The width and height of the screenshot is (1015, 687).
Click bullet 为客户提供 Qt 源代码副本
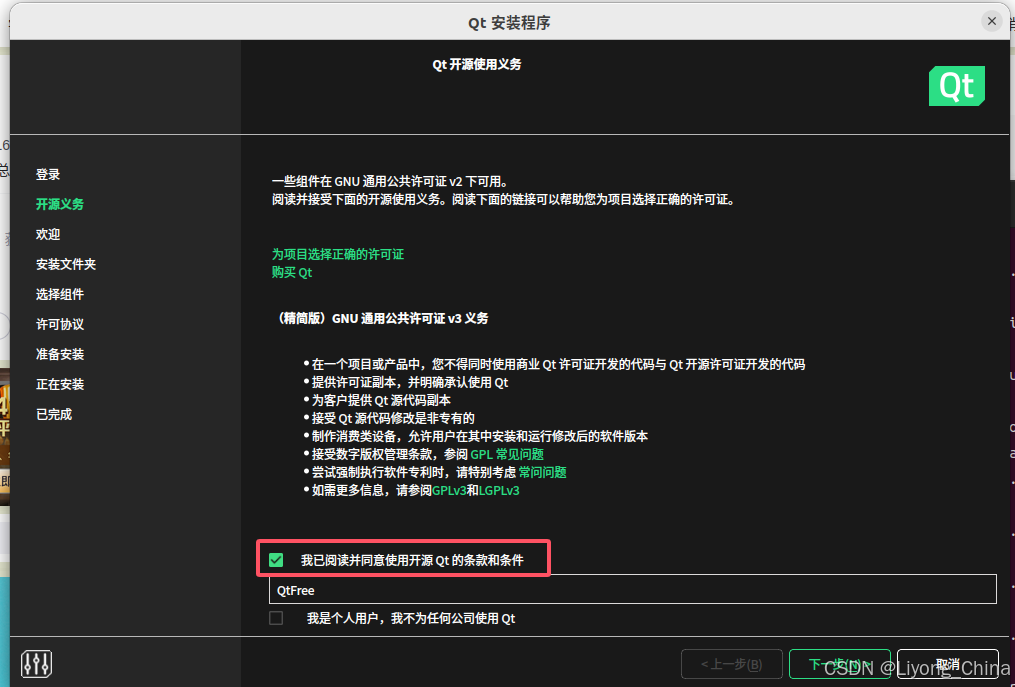pyautogui.click(x=381, y=400)
